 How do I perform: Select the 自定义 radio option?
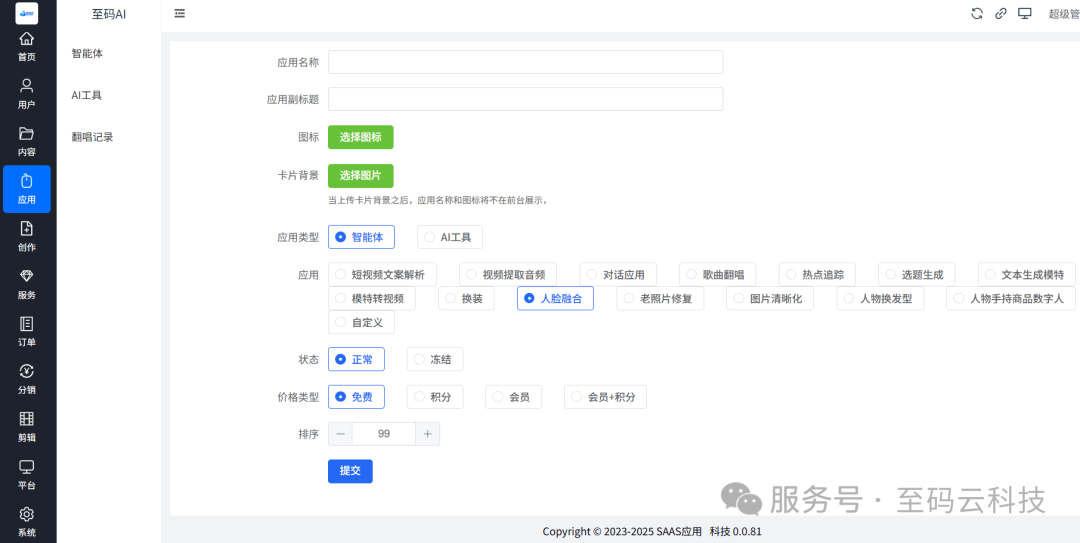[362, 322]
